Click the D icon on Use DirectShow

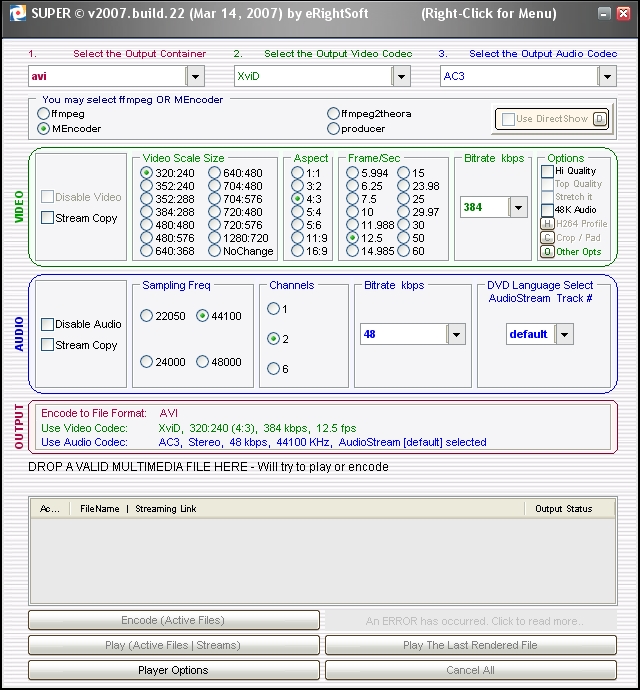coord(600,119)
